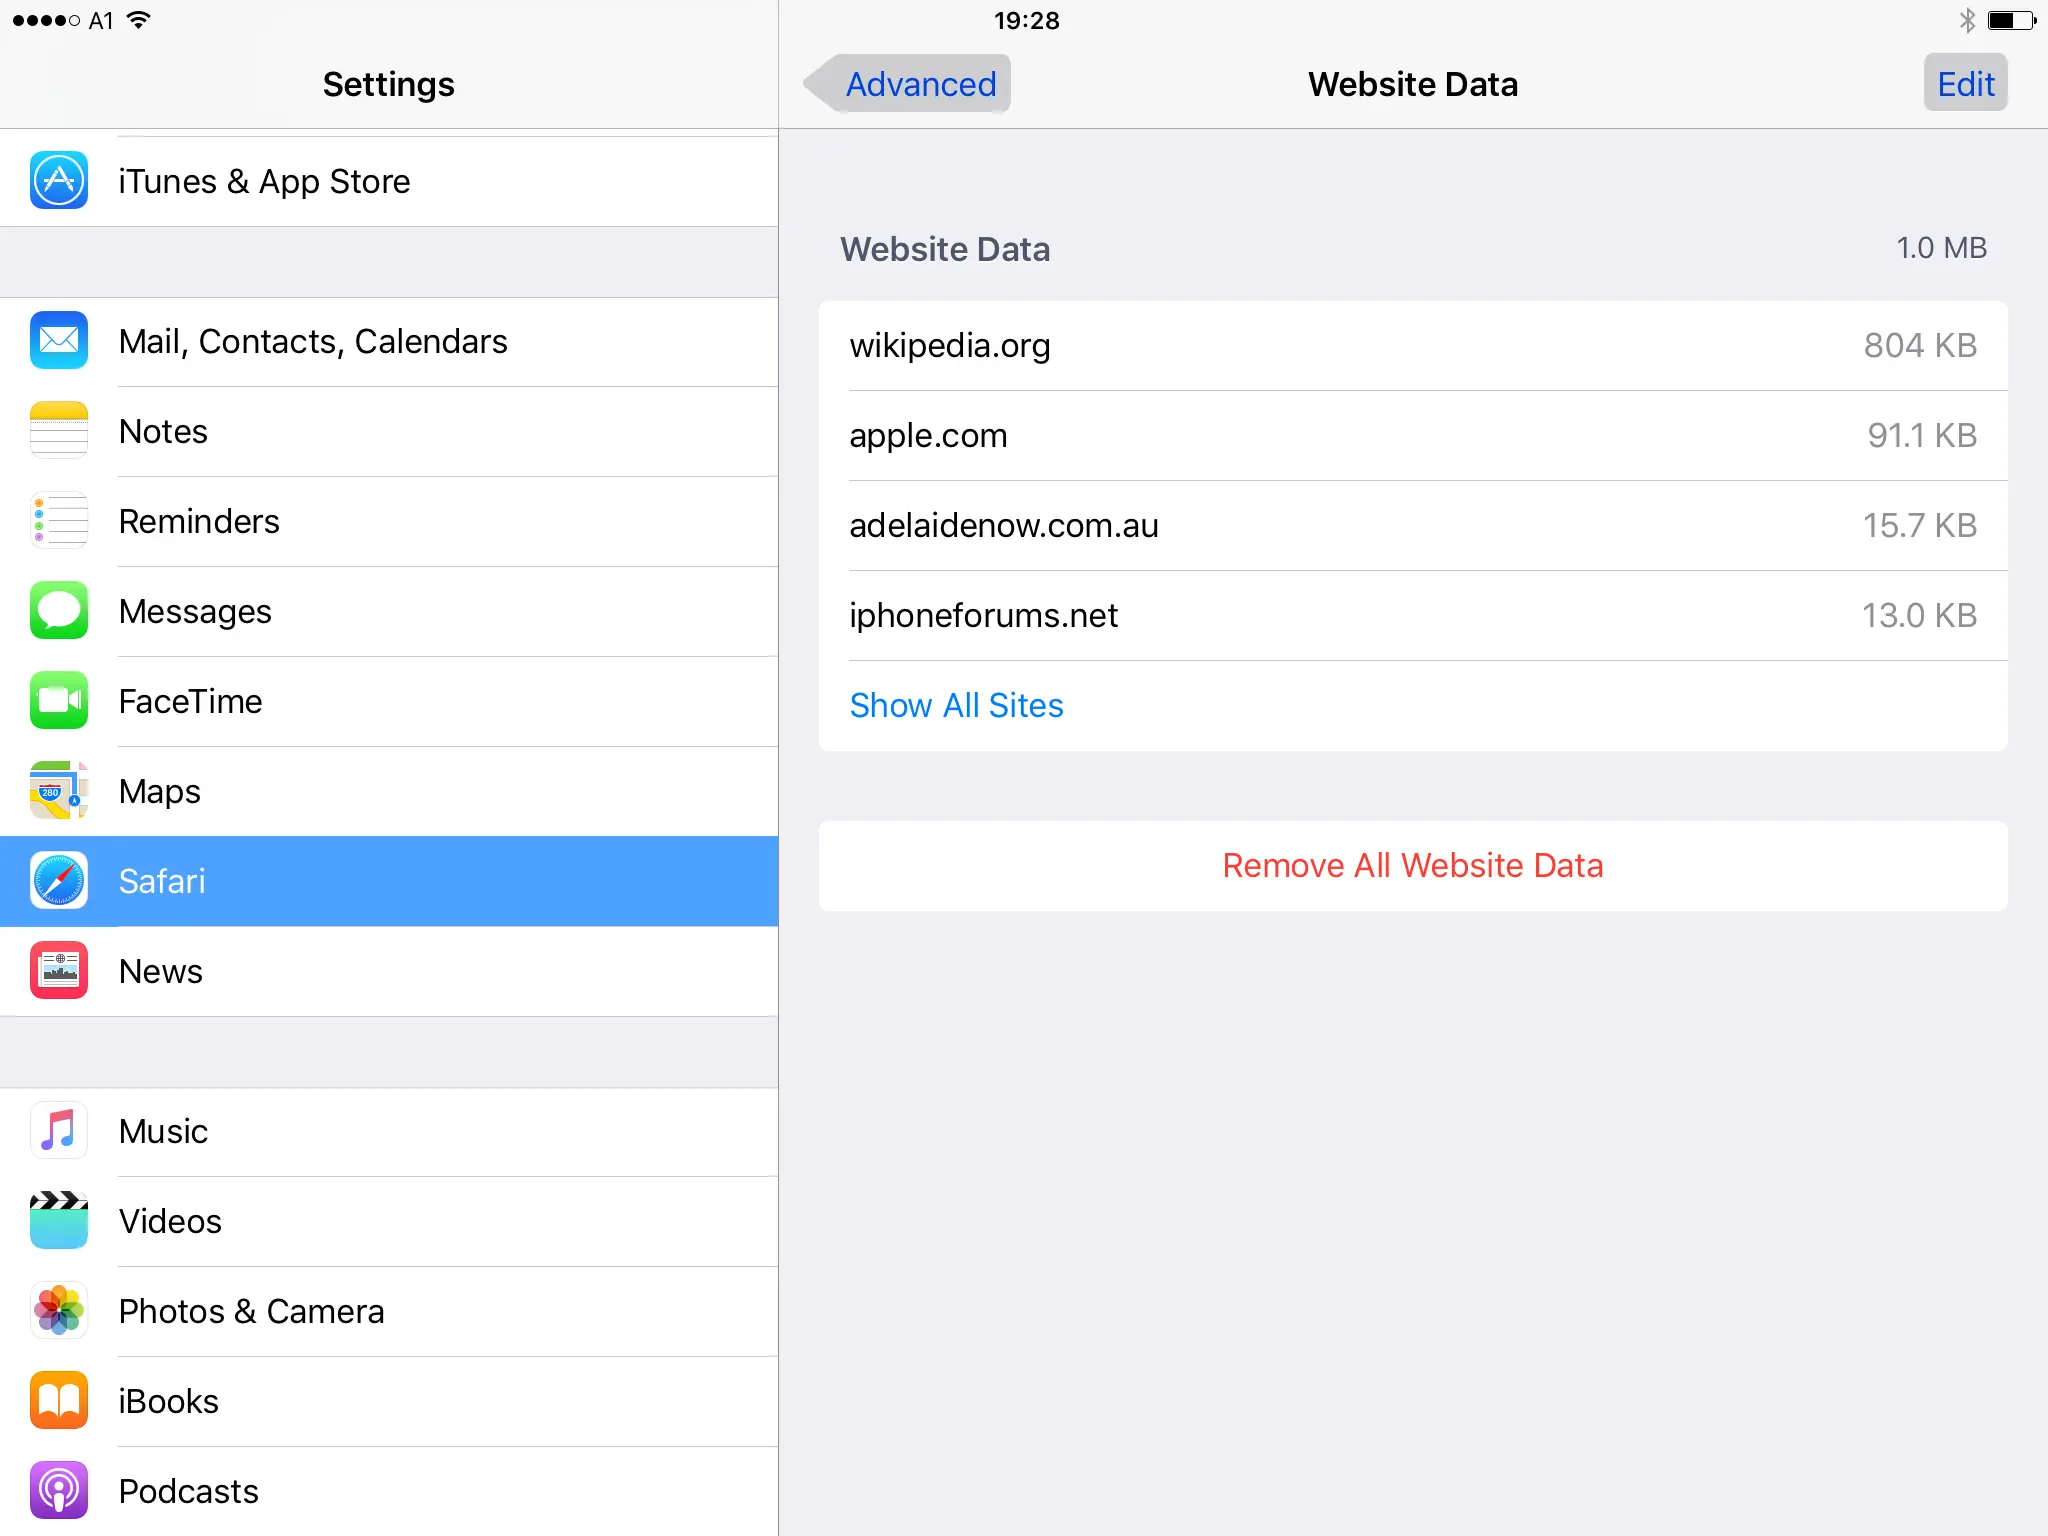Open the Music note icon
This screenshot has height=1536, width=2048.
[x=58, y=1131]
